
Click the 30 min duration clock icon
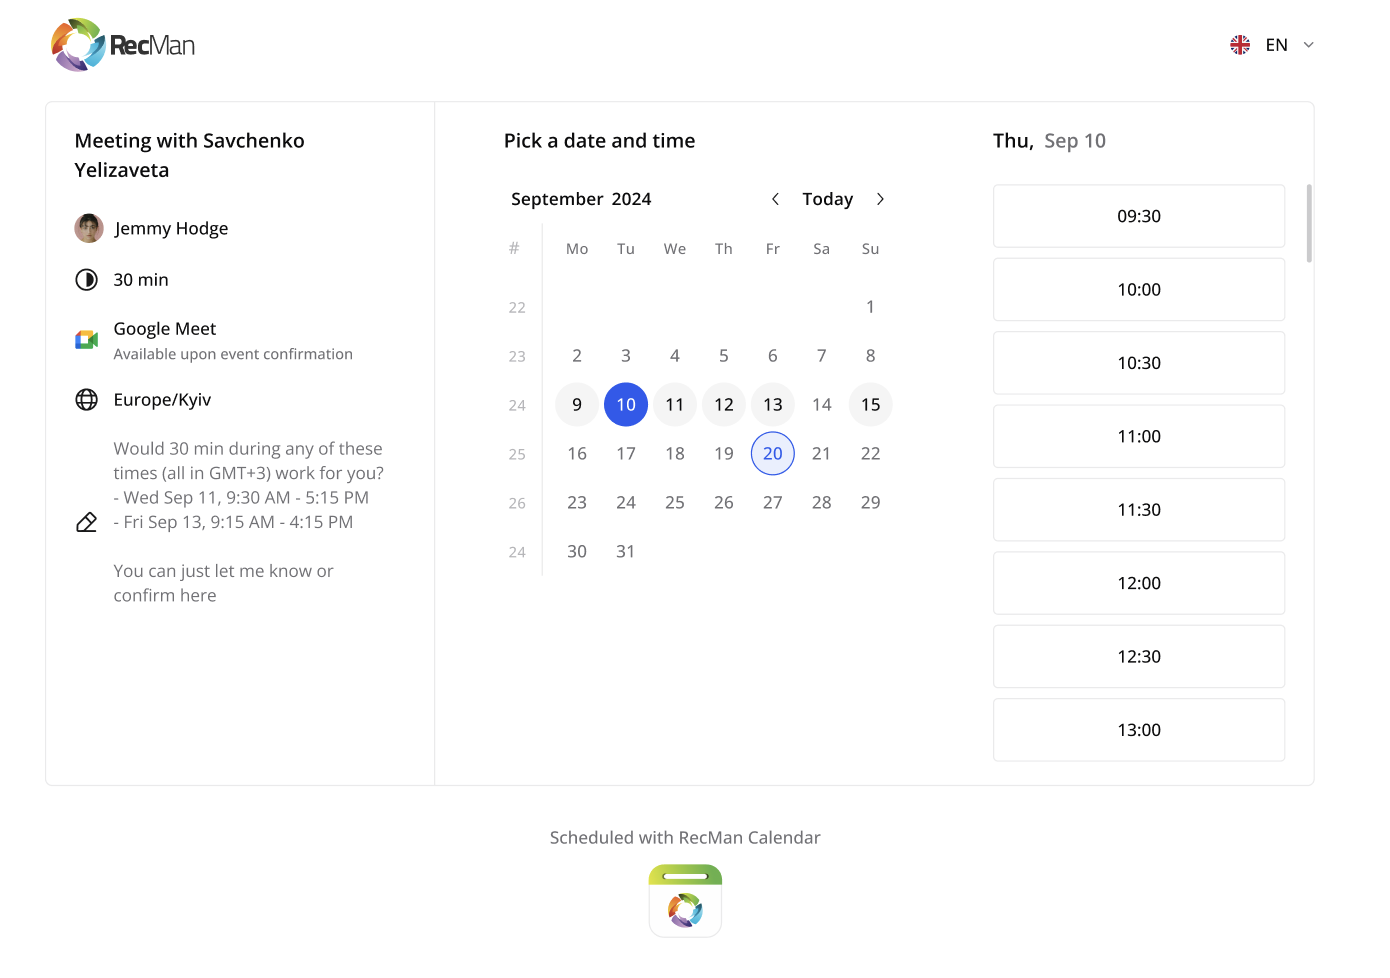(87, 280)
